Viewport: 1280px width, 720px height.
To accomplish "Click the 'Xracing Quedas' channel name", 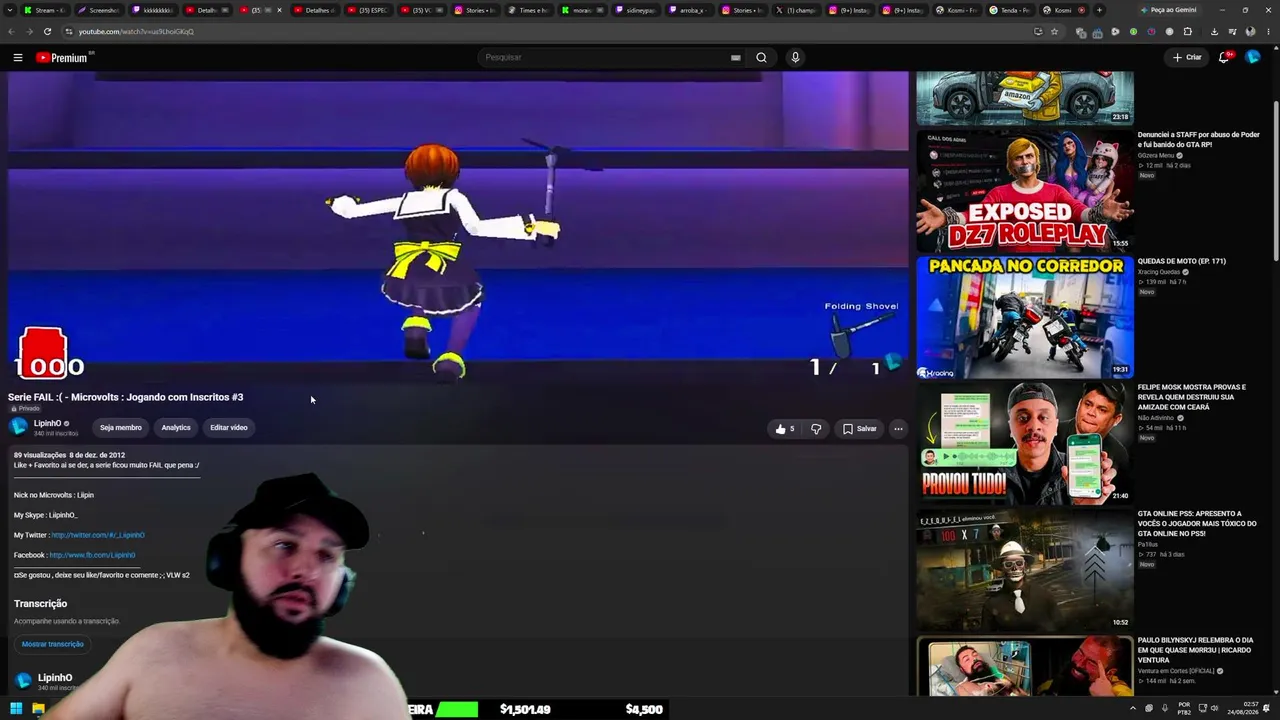I will pos(1159,272).
